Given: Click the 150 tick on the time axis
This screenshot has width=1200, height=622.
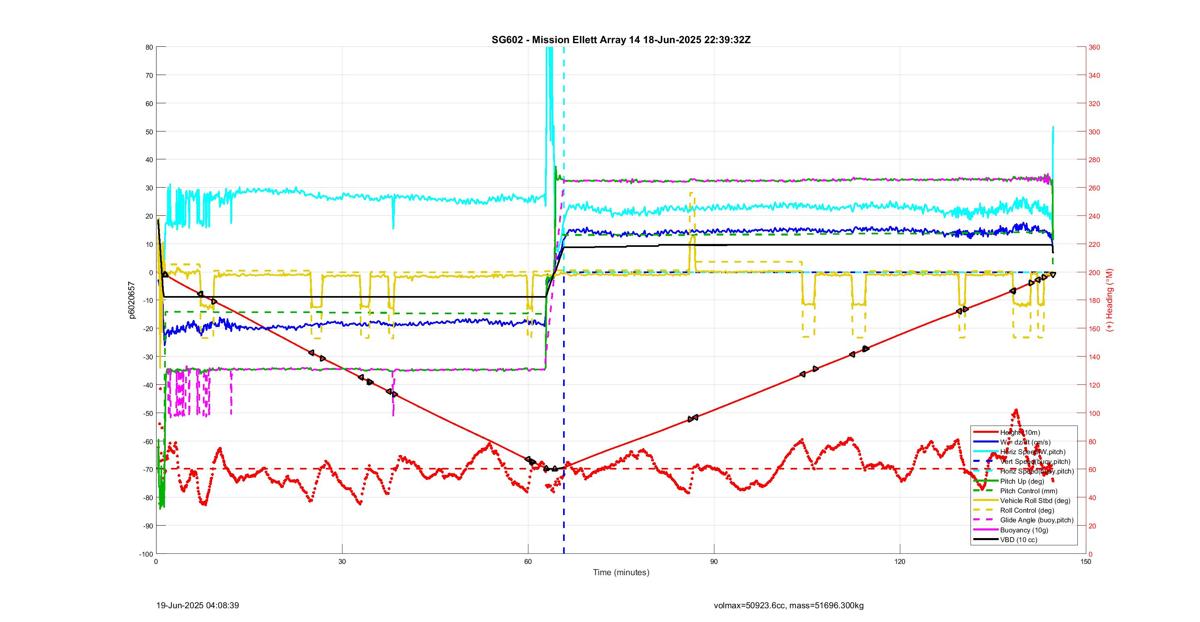Looking at the screenshot, I should click(x=1086, y=562).
